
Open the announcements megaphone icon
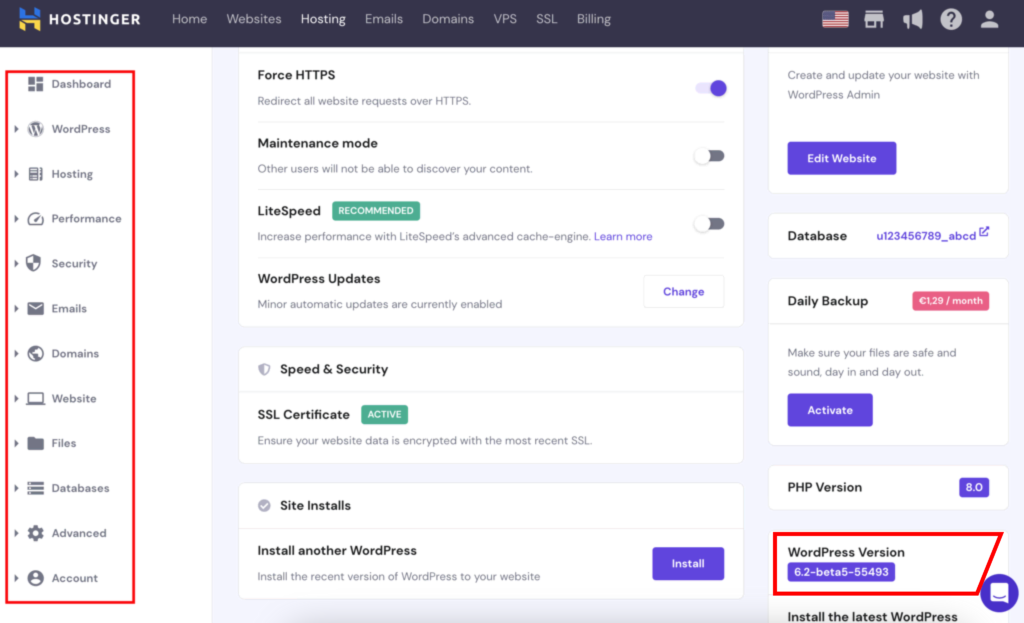coord(912,20)
